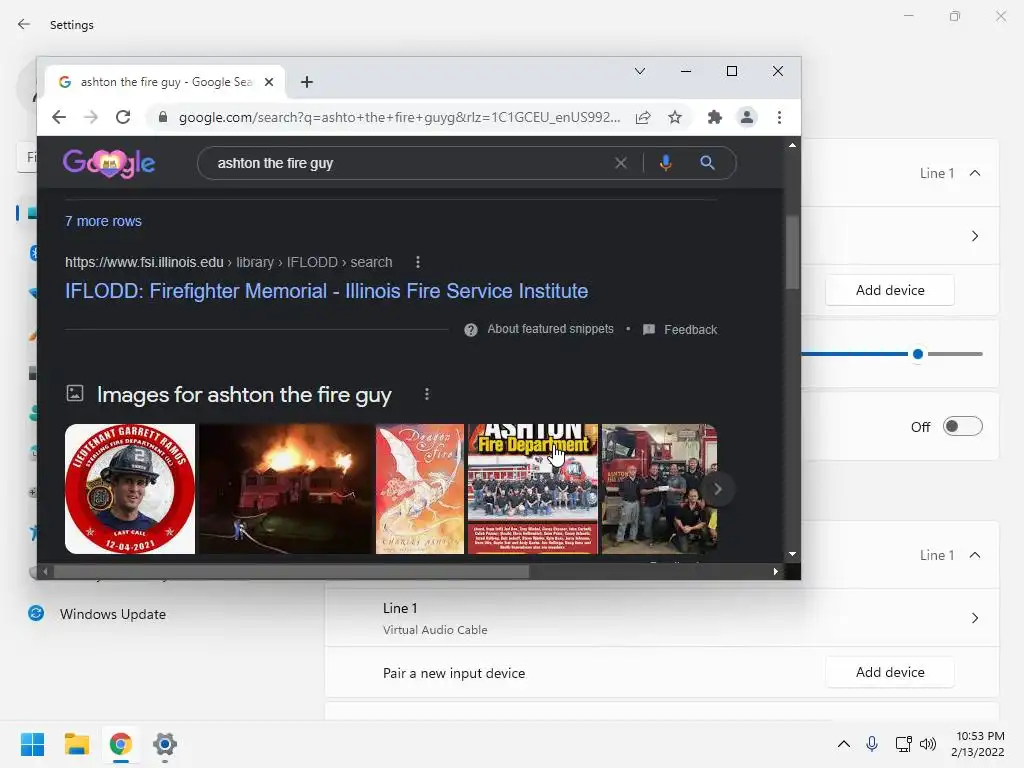The width and height of the screenshot is (1024, 768).
Task: Collapse input Line 1 section in Settings
Action: point(975,555)
